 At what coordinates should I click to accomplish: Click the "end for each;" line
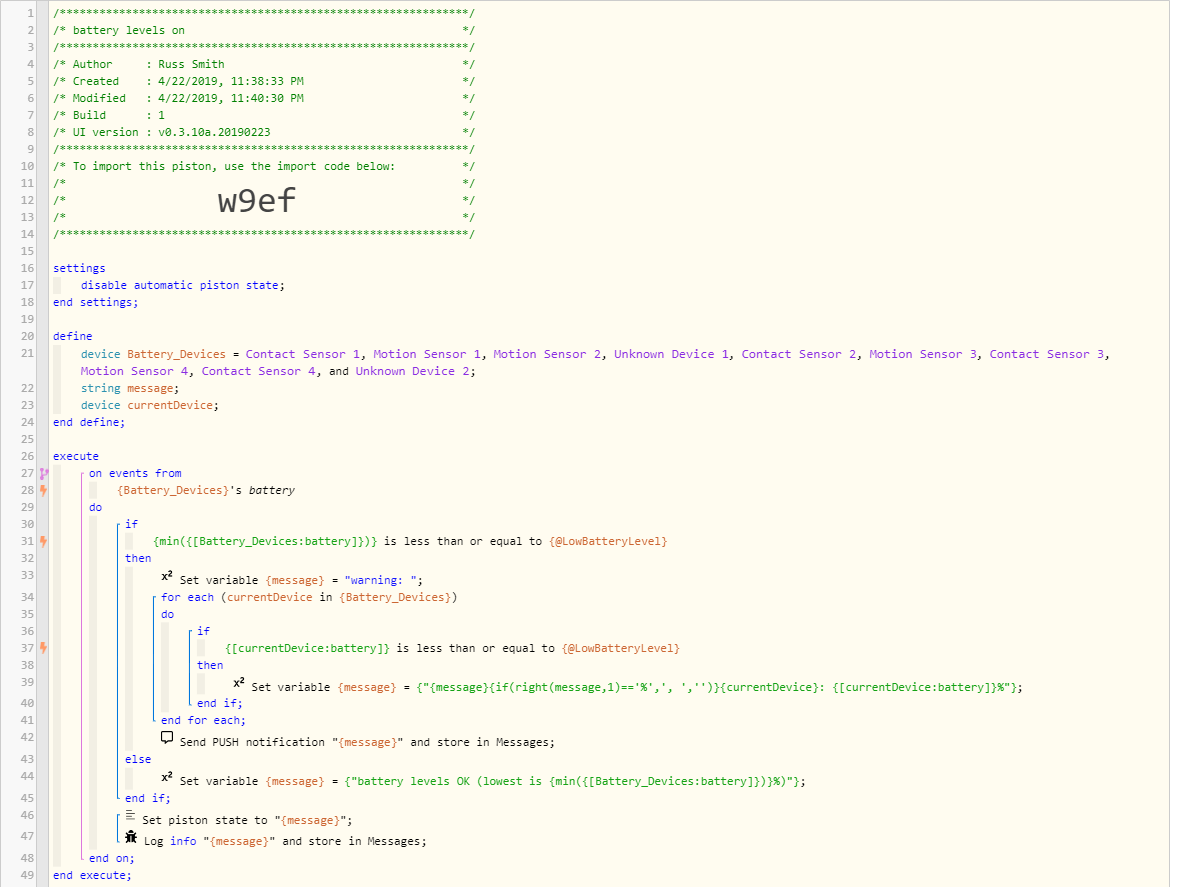pos(203,720)
